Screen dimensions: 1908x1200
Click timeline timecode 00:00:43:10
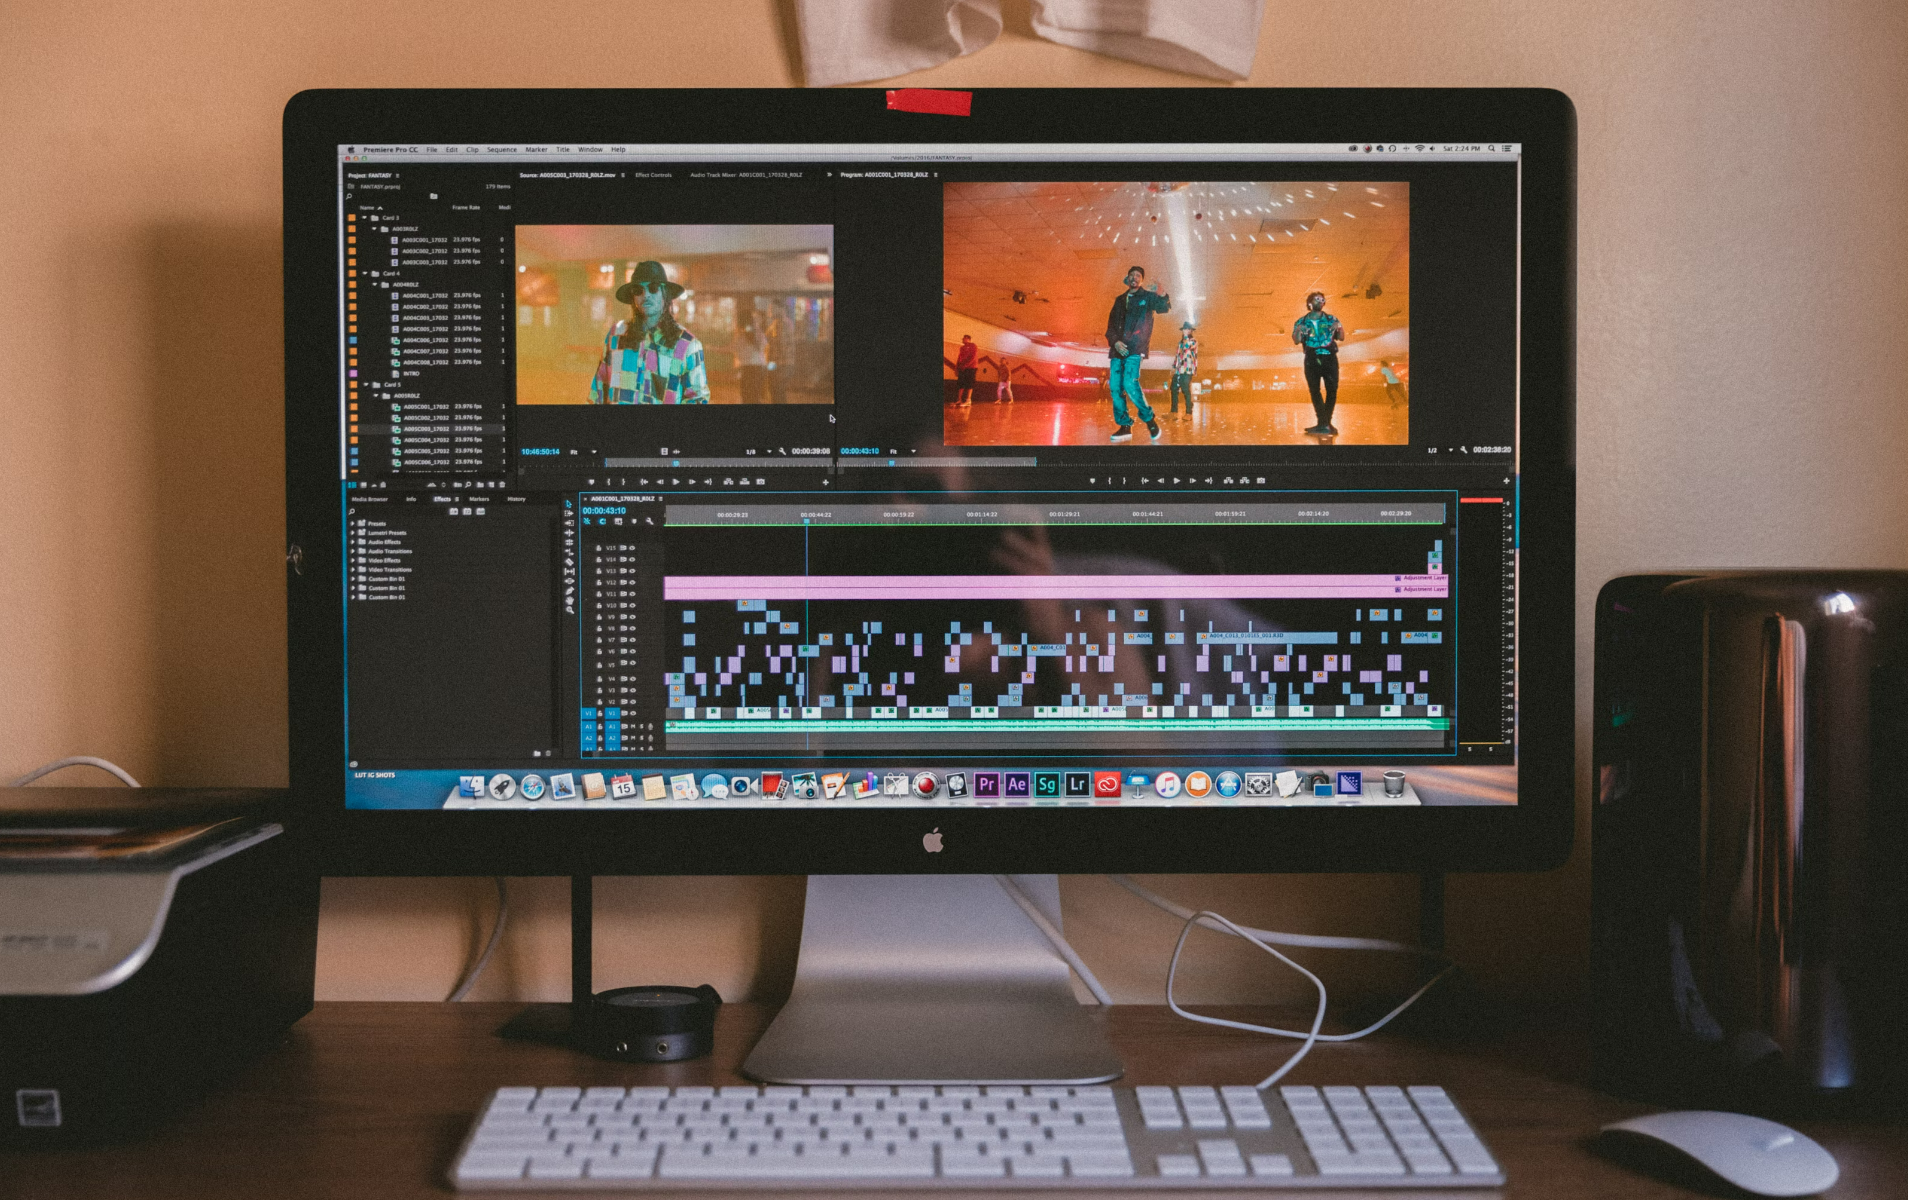[x=604, y=511]
